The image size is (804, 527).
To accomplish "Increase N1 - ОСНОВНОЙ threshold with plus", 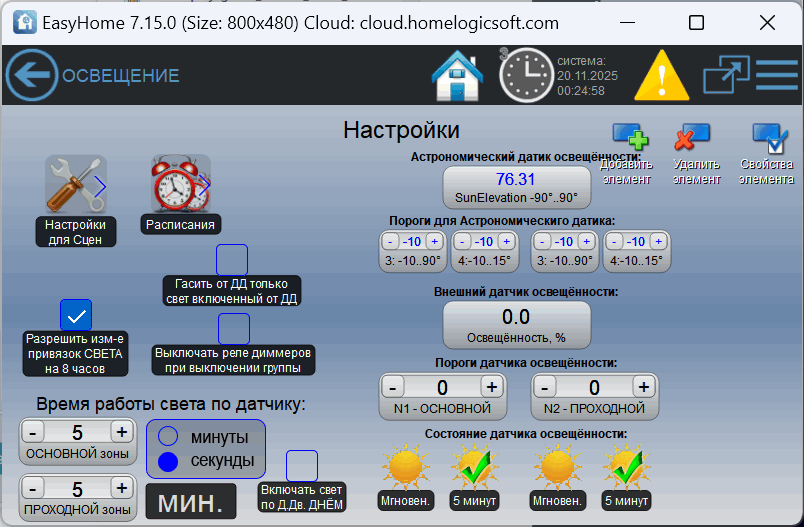I will [x=491, y=387].
